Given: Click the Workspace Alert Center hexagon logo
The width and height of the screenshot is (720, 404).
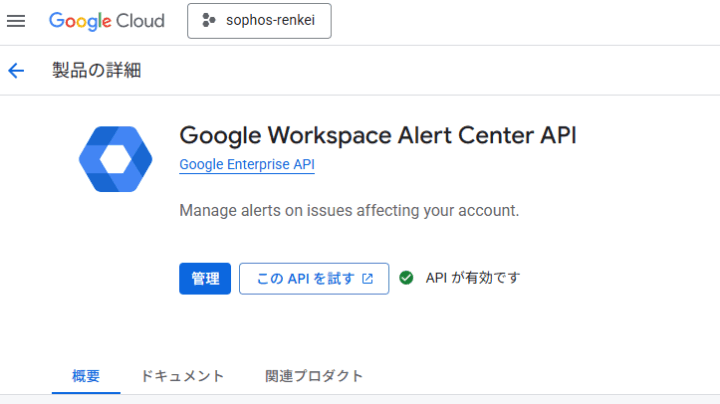Looking at the screenshot, I should 115,159.
